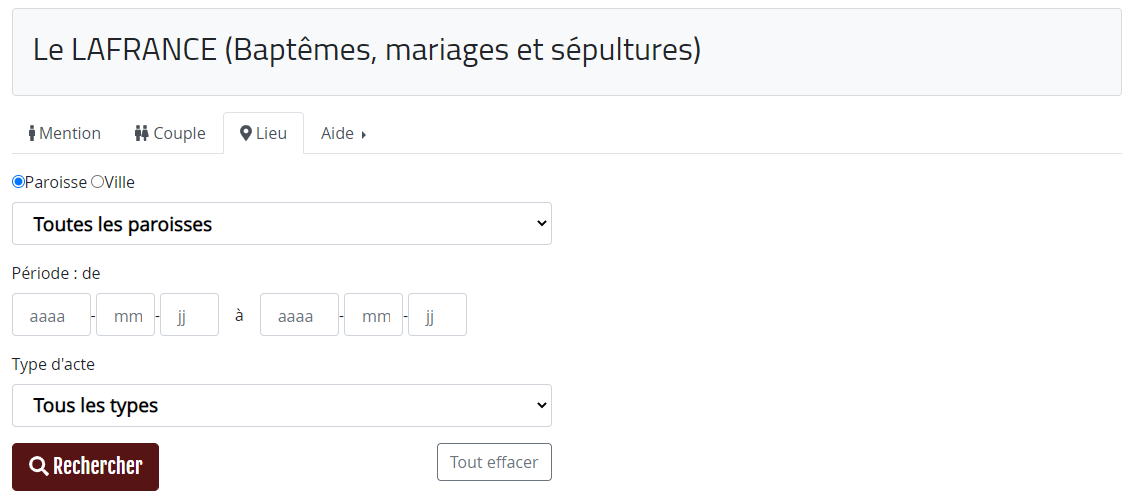
Task: Click the Rechercher search button
Action: pyautogui.click(x=85, y=467)
